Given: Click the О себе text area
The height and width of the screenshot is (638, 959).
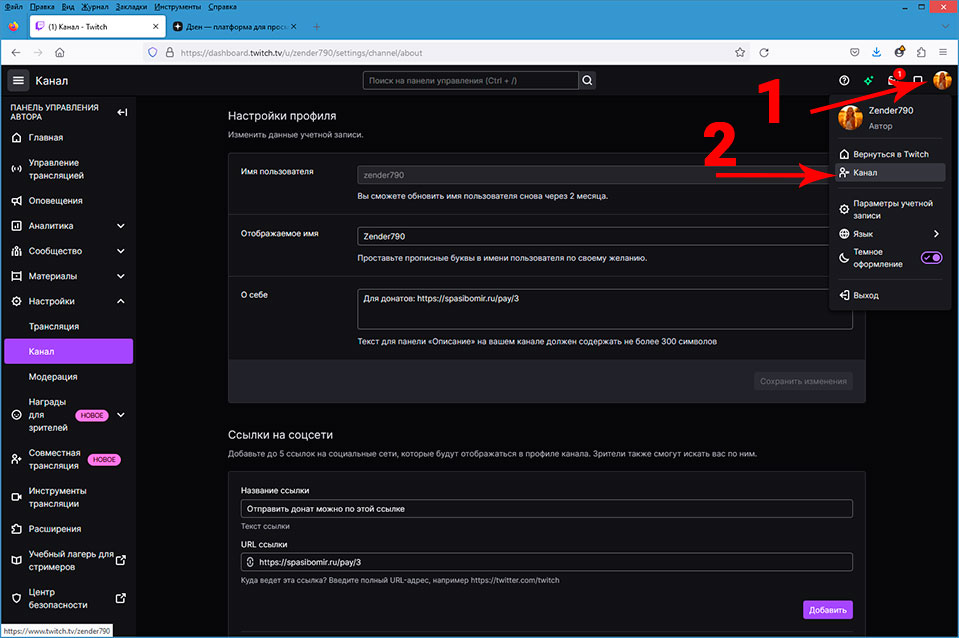Looking at the screenshot, I should click(605, 309).
